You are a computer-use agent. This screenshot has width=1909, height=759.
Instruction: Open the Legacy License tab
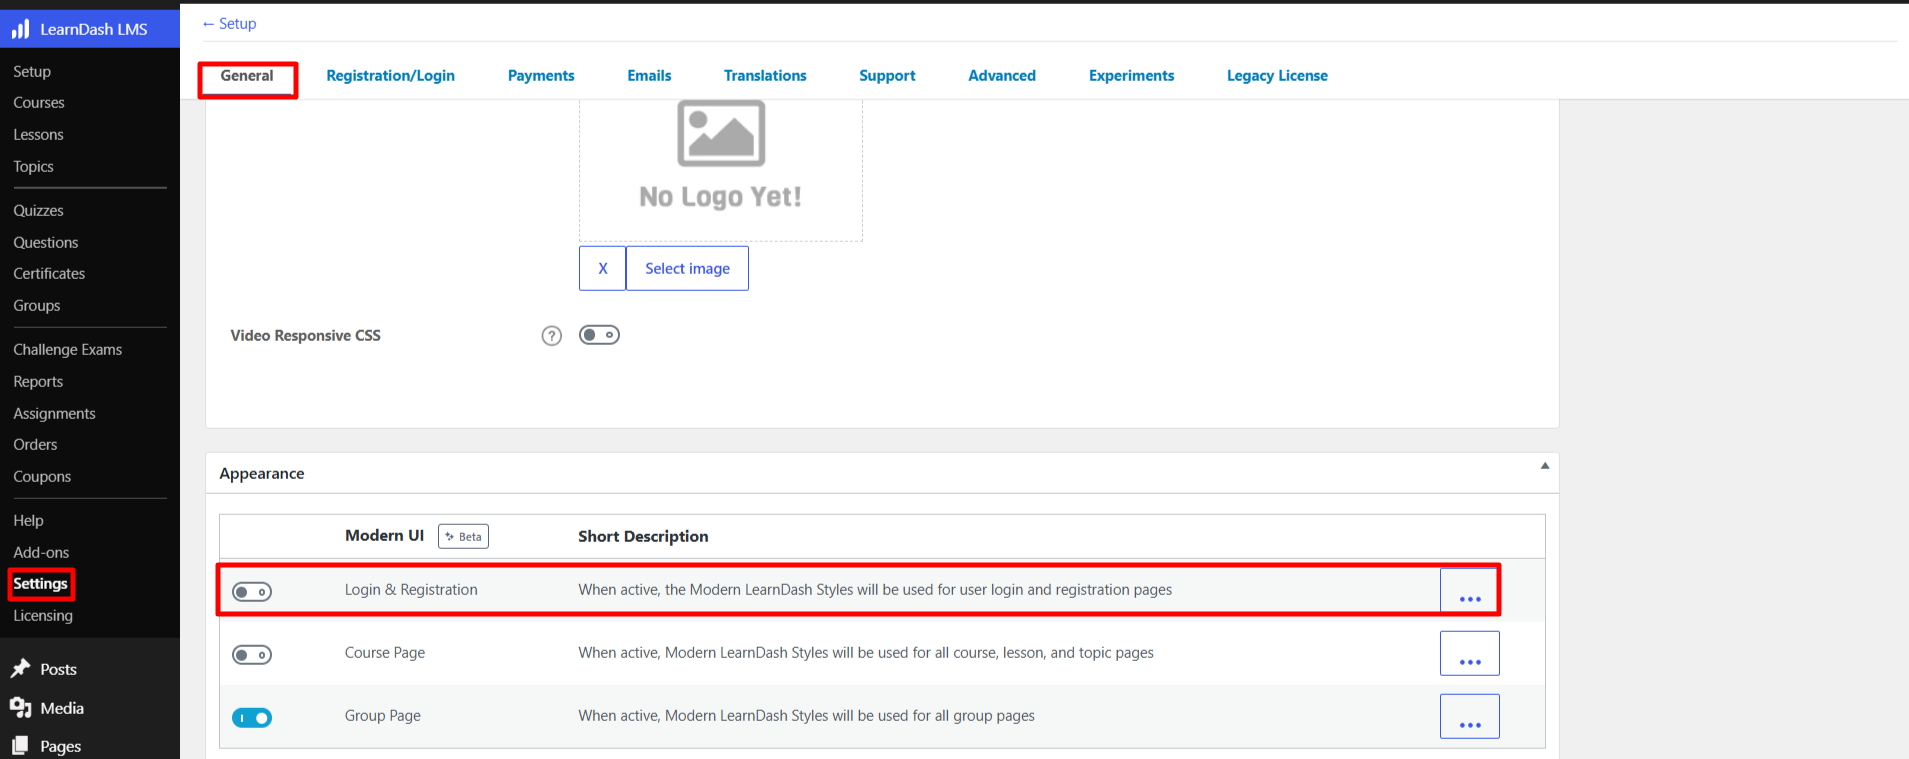(x=1277, y=76)
